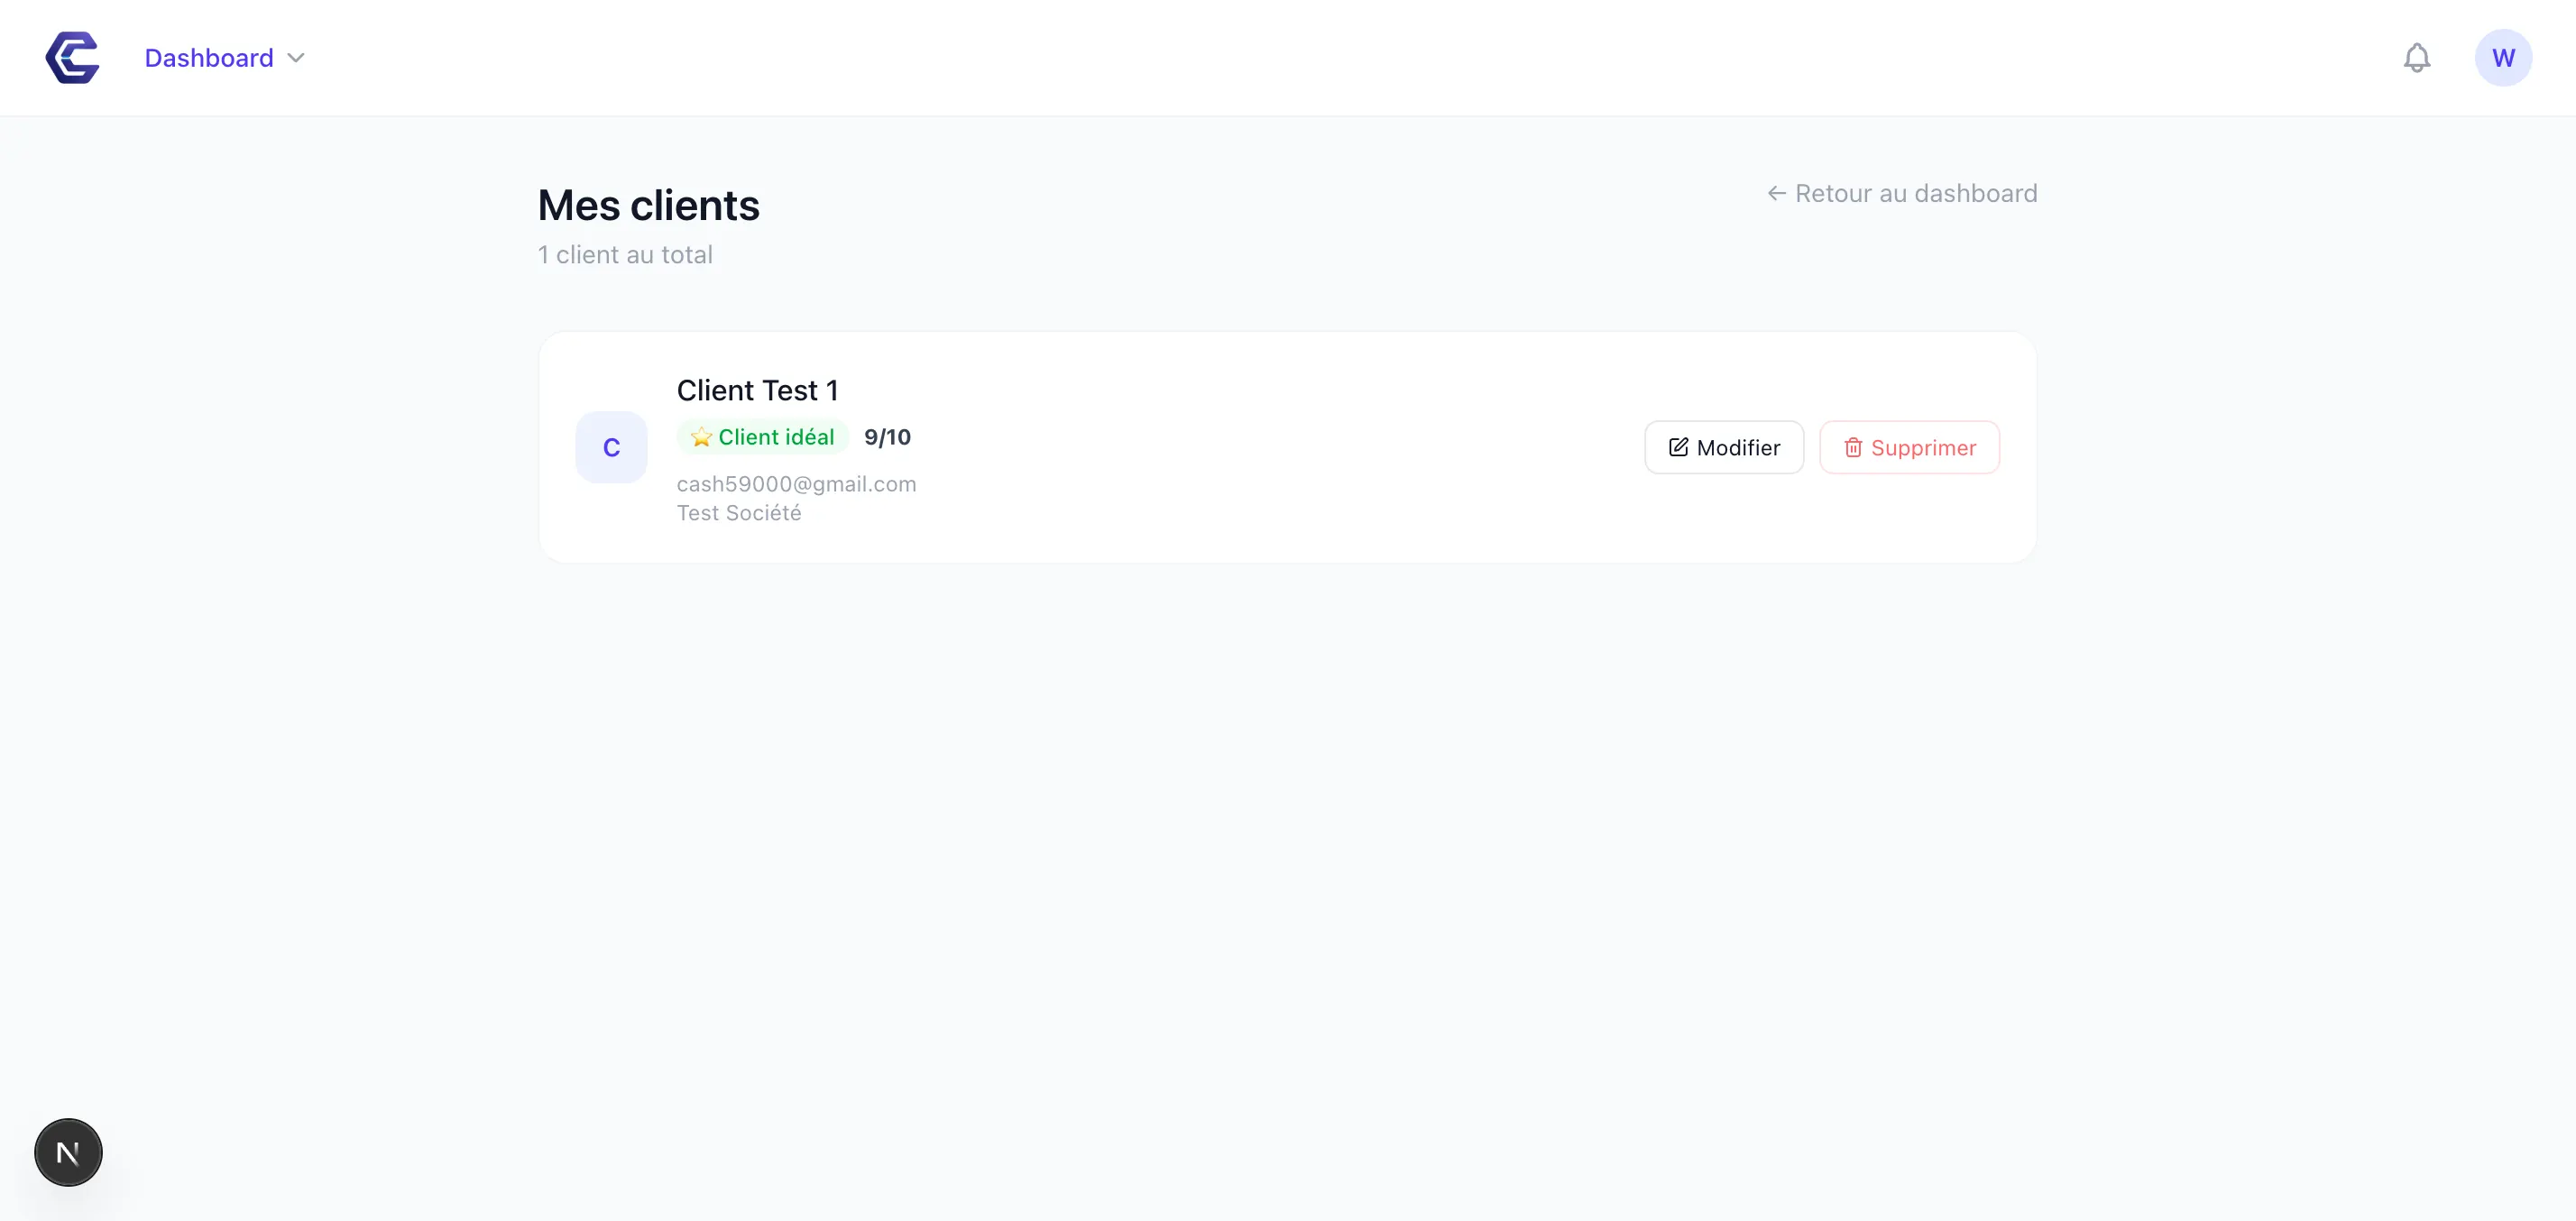Screen dimensions: 2576x1221
Task: Click the C avatar of Client Test 1
Action: pyautogui.click(x=611, y=447)
